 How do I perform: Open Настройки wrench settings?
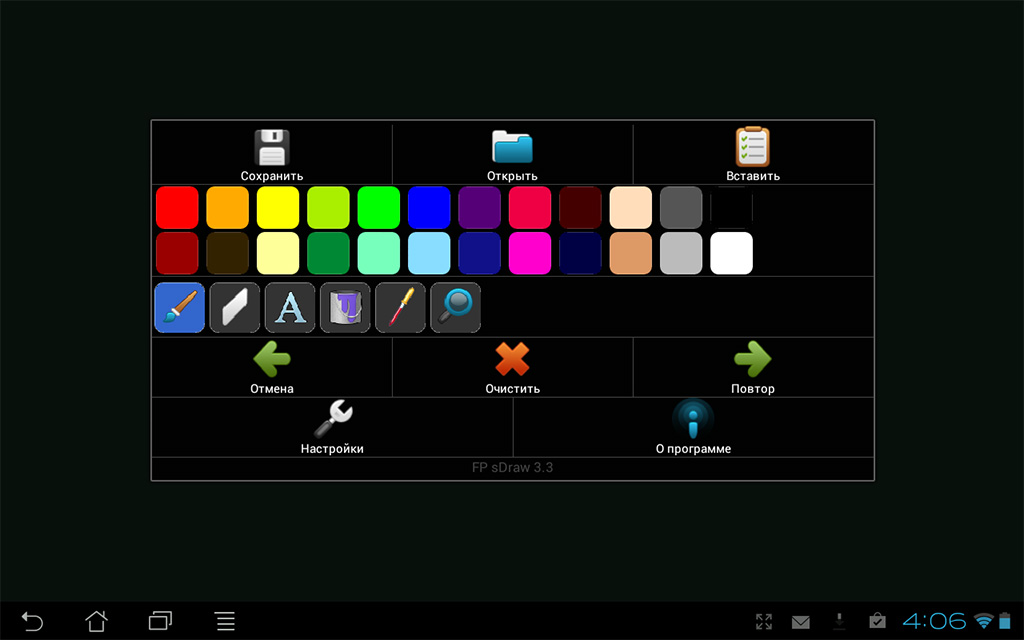click(332, 427)
